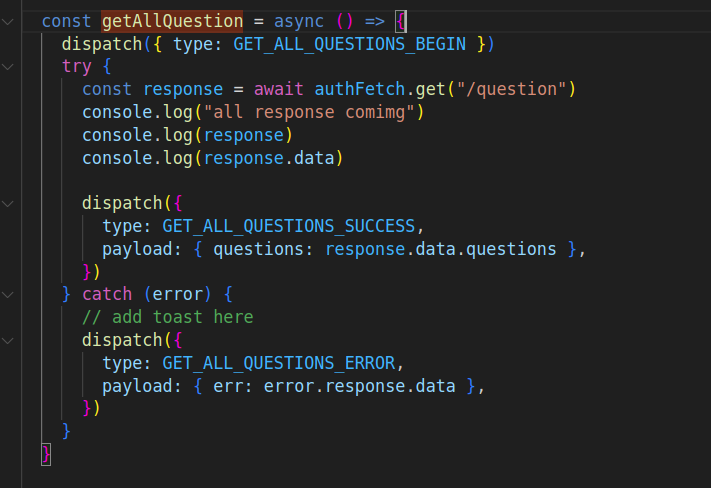Collapse the try block fold chevron
The height and width of the screenshot is (488, 711).
tap(8, 66)
